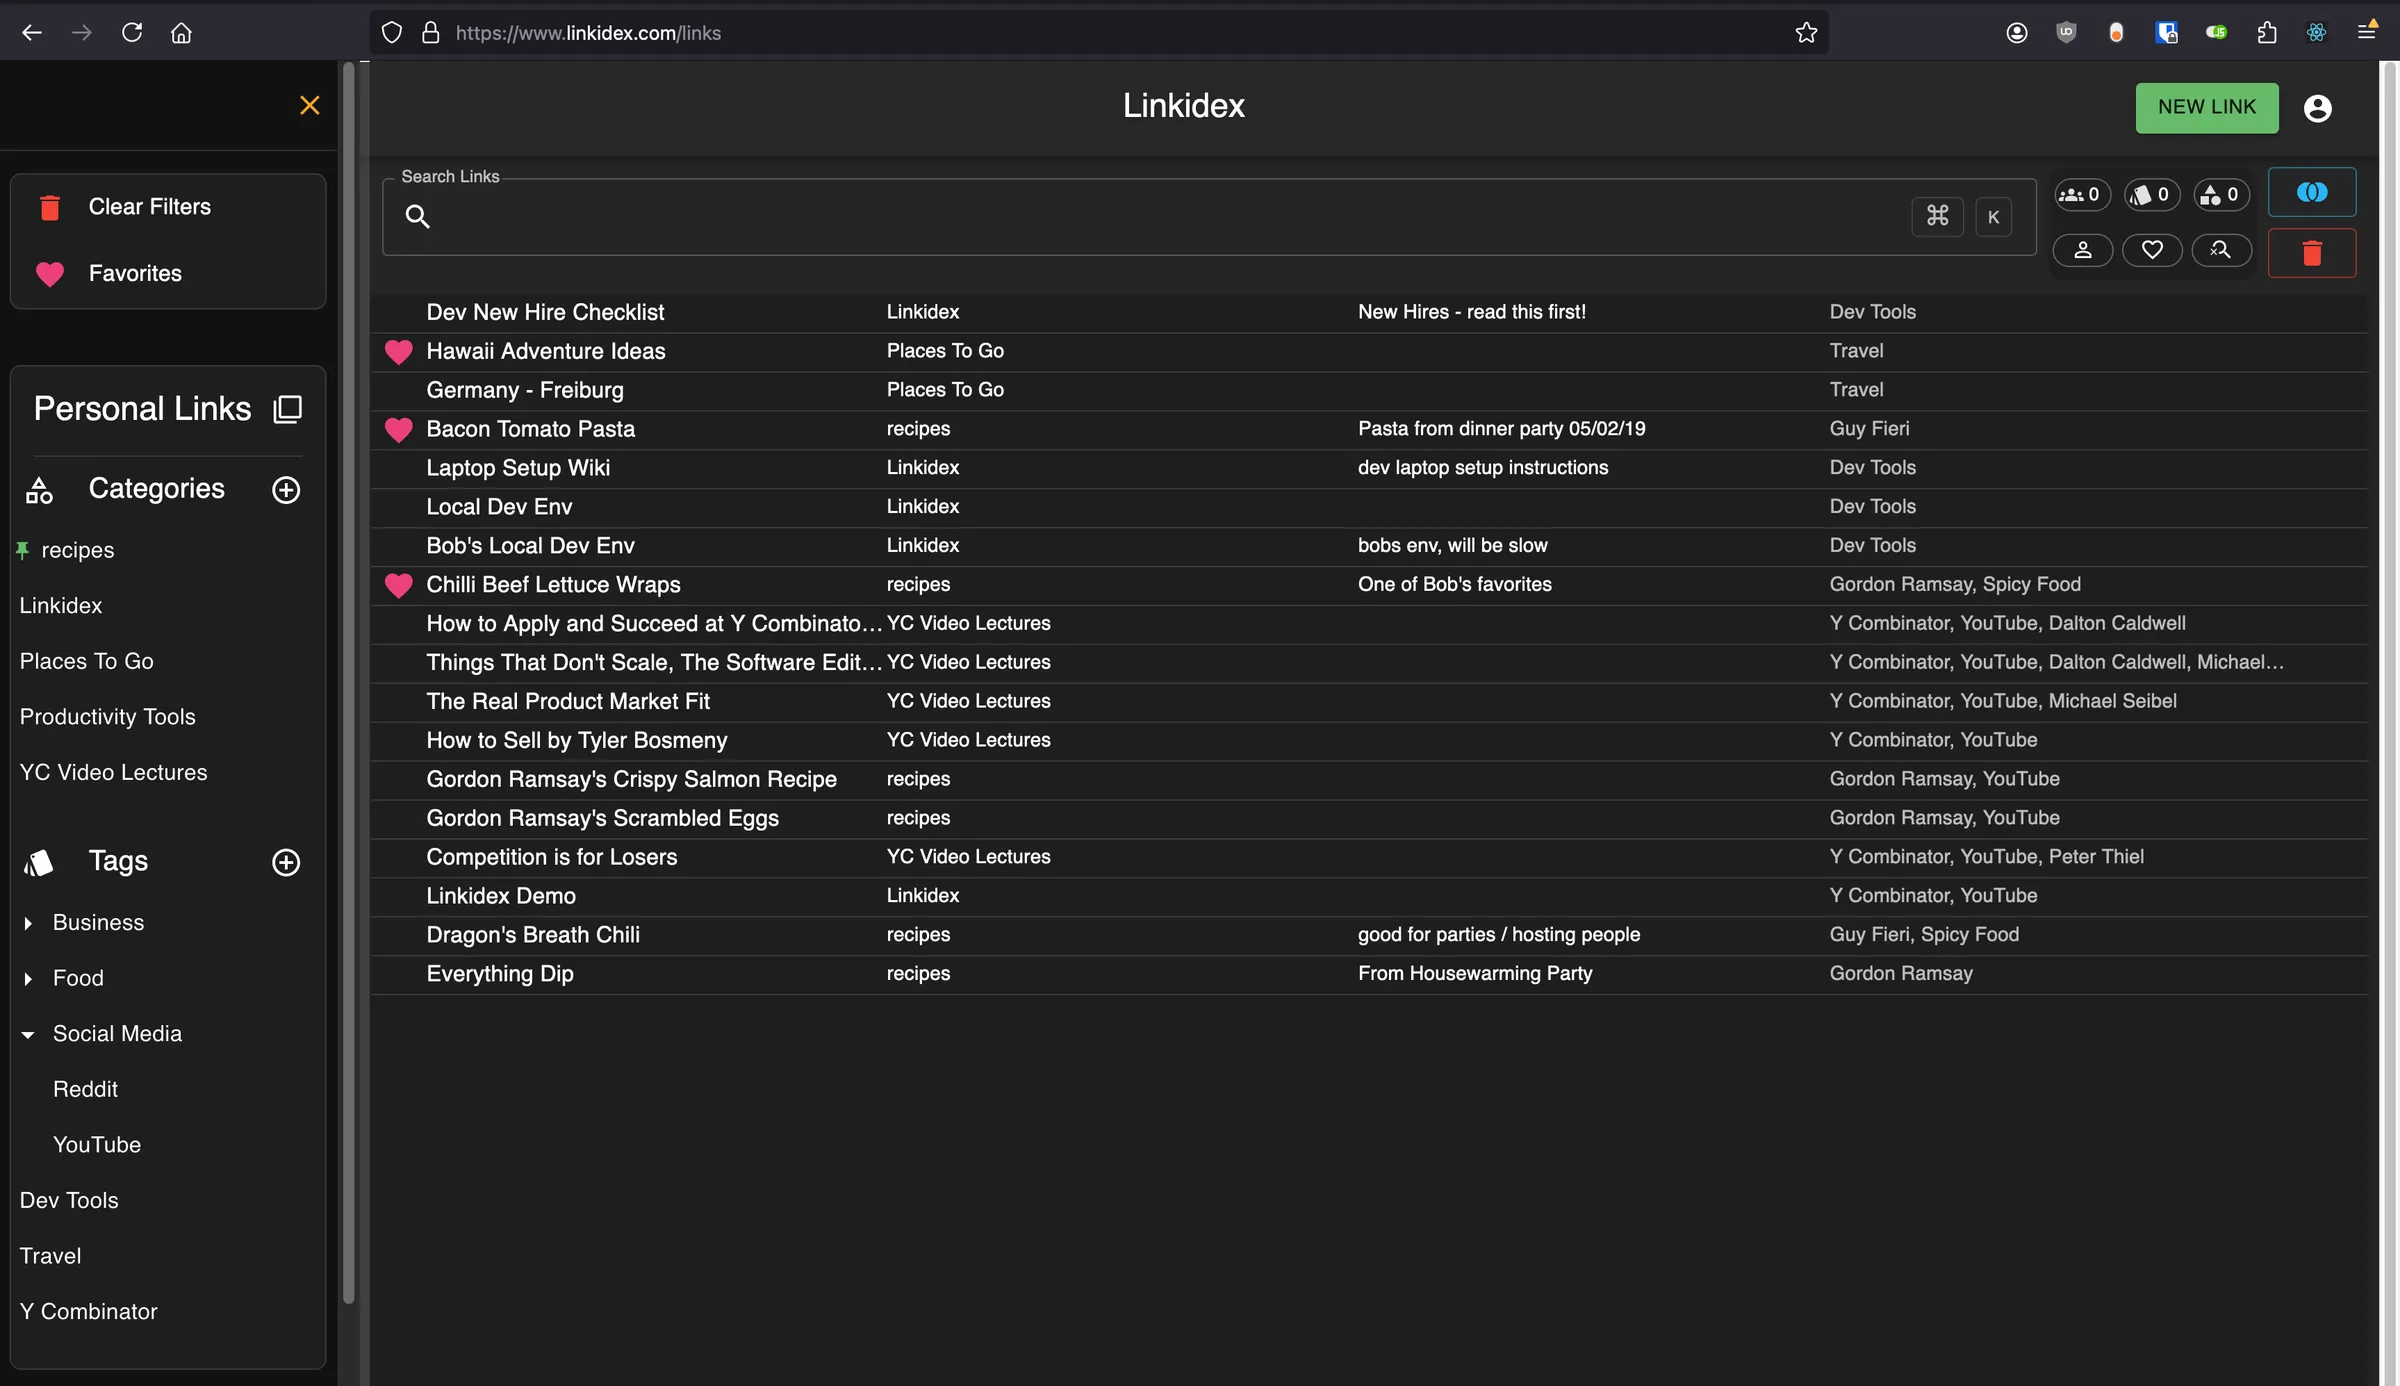Open the account profile icon

(x=2317, y=108)
